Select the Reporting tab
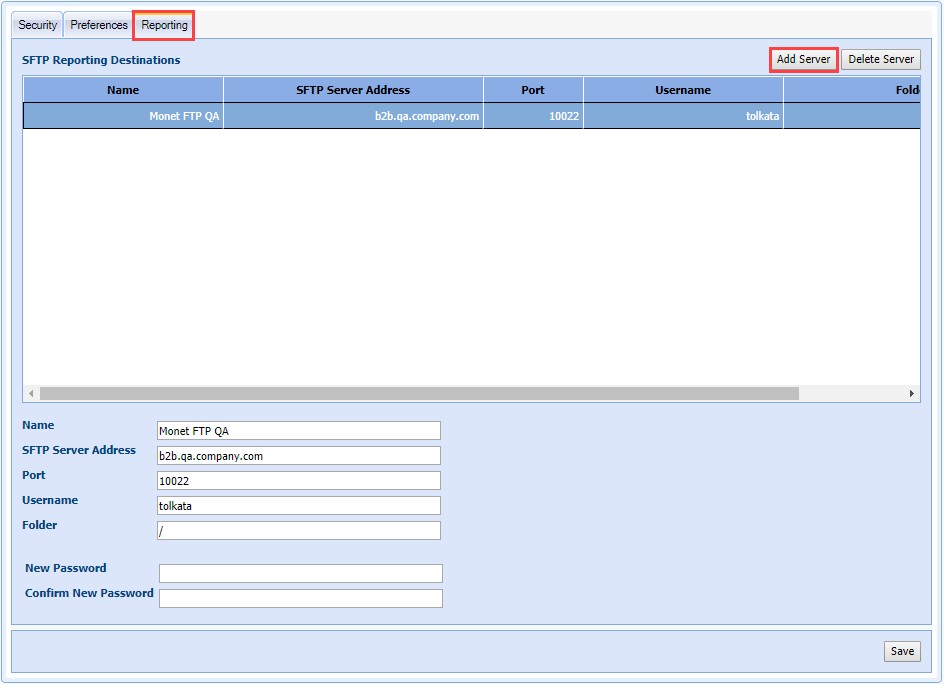The height and width of the screenshot is (684, 944). pyautogui.click(x=164, y=25)
